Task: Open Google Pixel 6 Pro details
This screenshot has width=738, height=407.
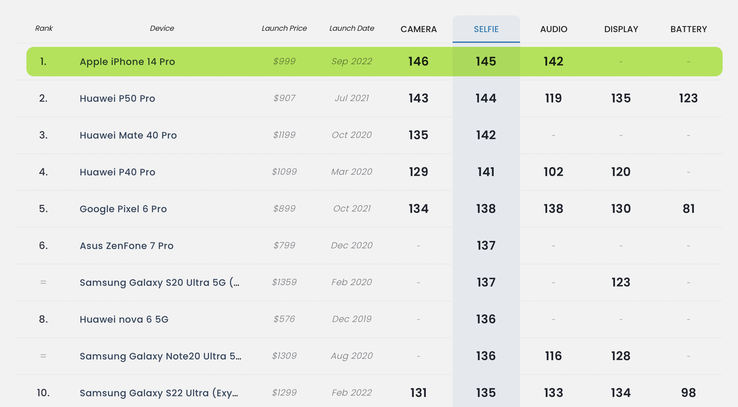Action: tap(123, 209)
